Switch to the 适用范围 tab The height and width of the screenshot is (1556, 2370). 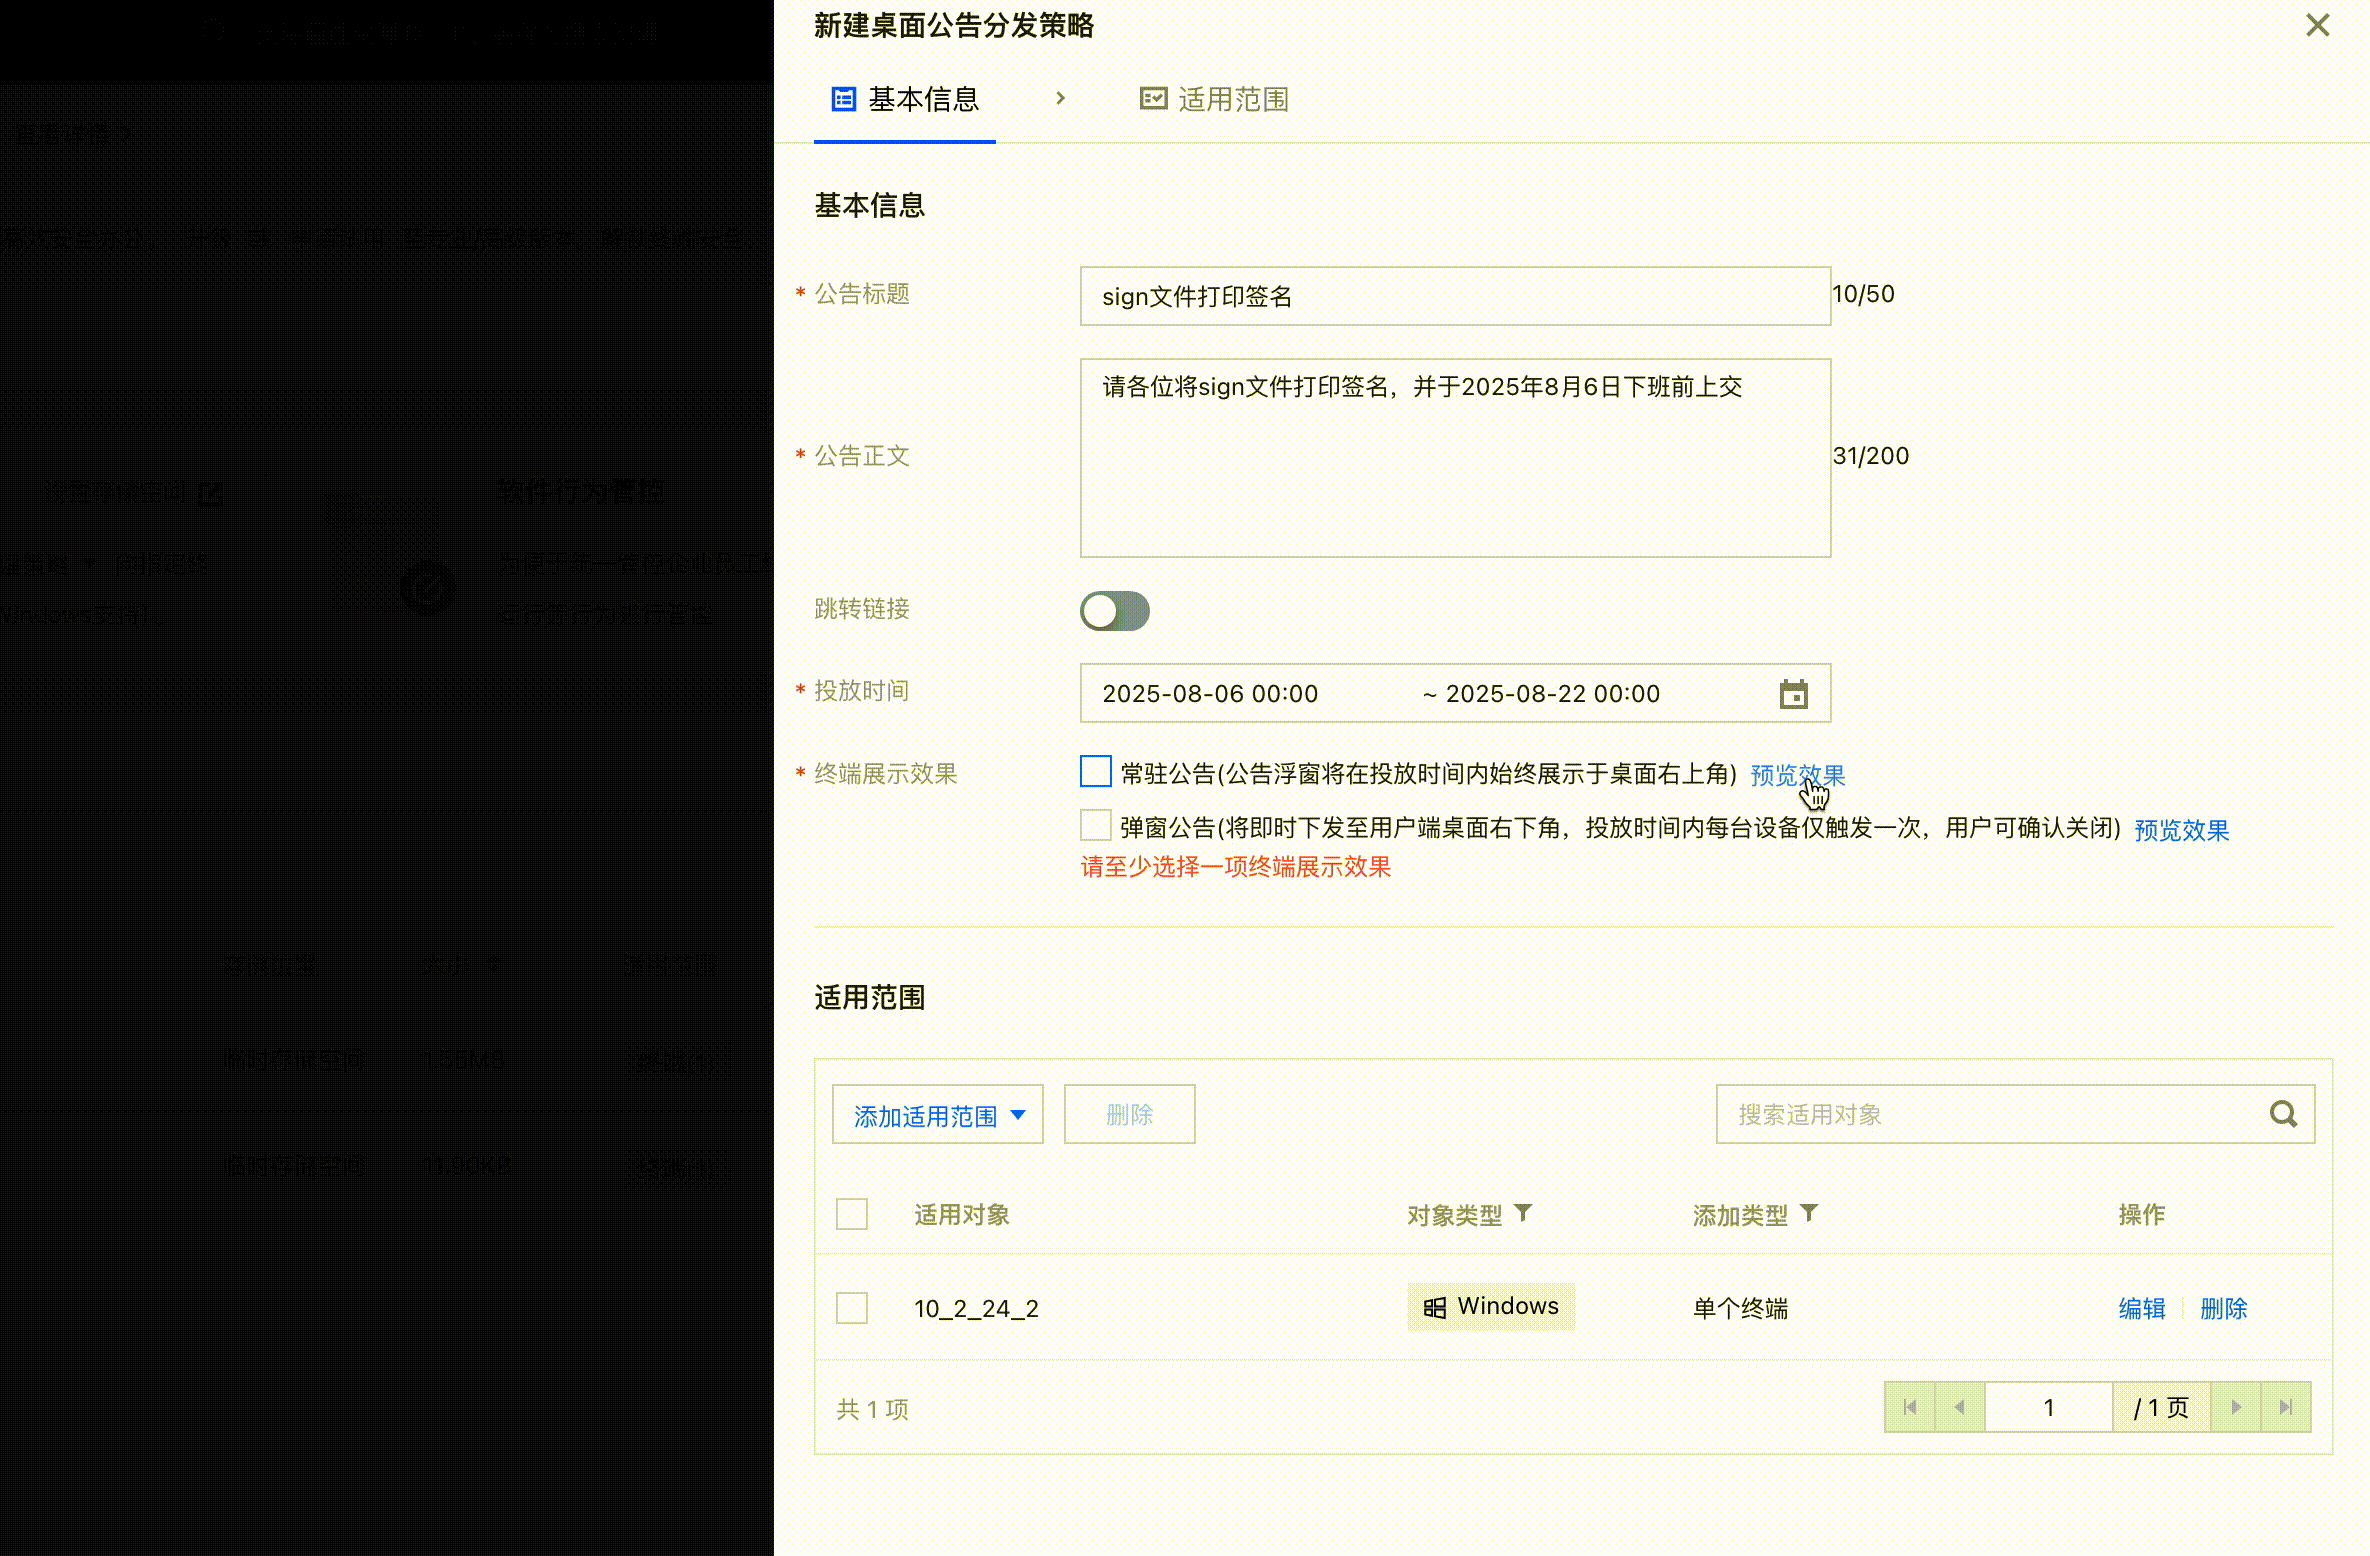1214,99
